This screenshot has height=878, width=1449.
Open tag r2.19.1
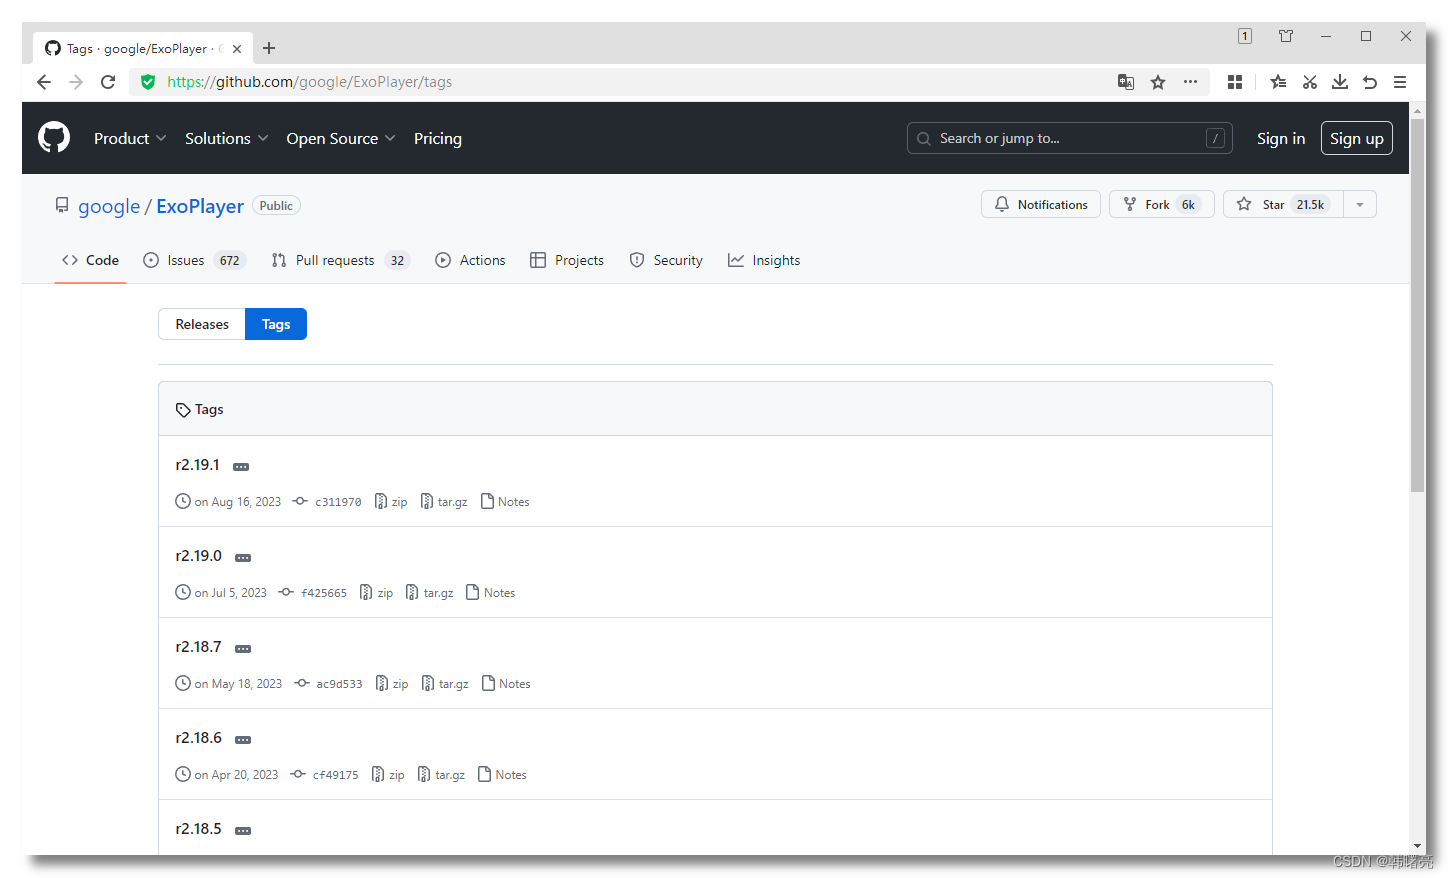pyautogui.click(x=197, y=465)
